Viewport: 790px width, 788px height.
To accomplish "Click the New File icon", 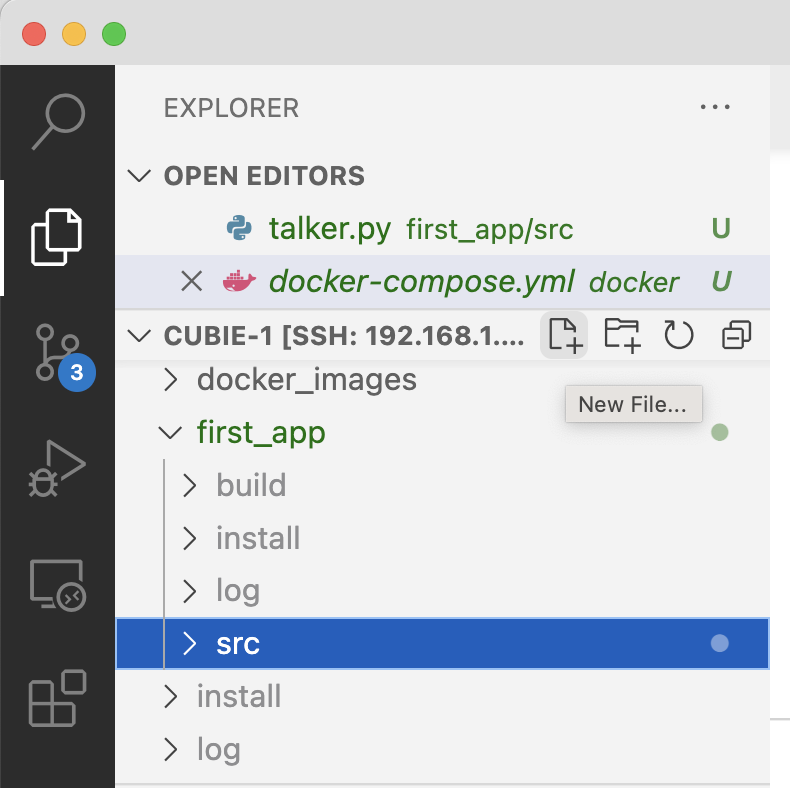I will tap(564, 335).
